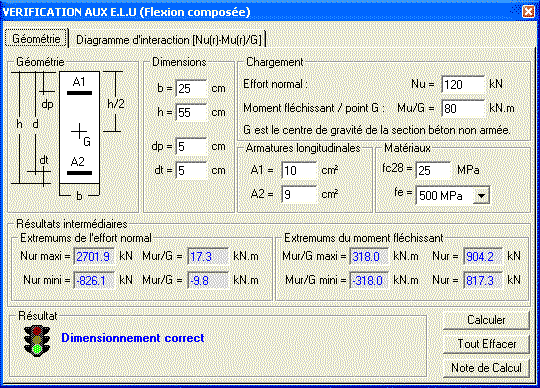
Task: Select the Mur/G mini value -318.0
Action: [369, 281]
